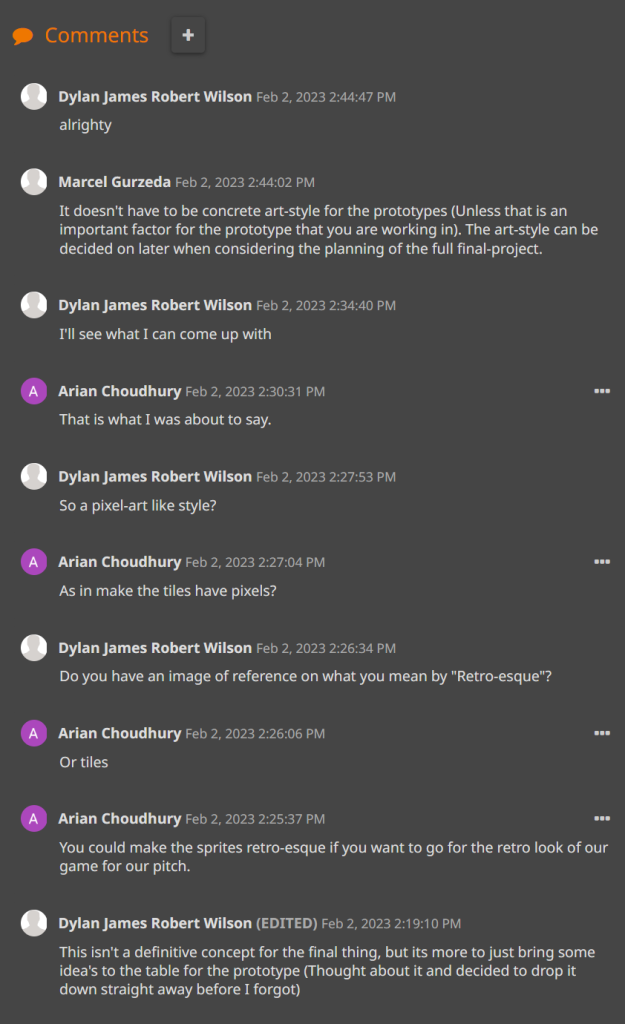The width and height of the screenshot is (625, 1024).
Task: Click the orange Comments speech bubble icon
Action: pos(22,37)
